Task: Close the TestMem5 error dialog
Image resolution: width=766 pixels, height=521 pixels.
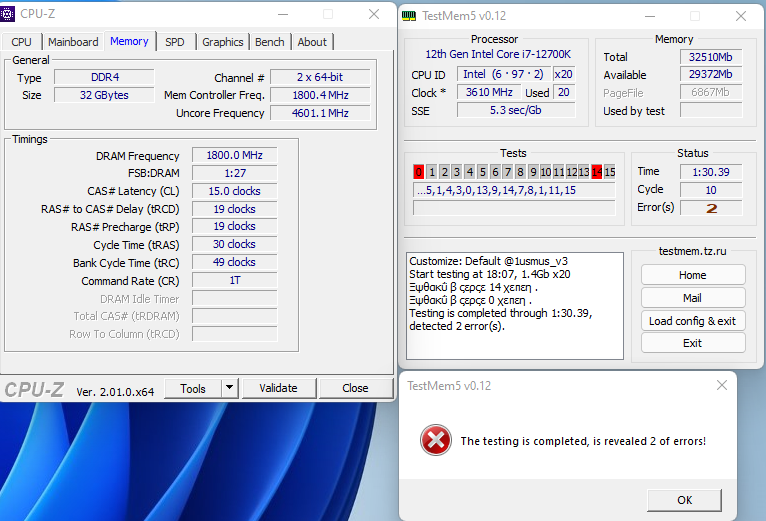Action: 722,385
